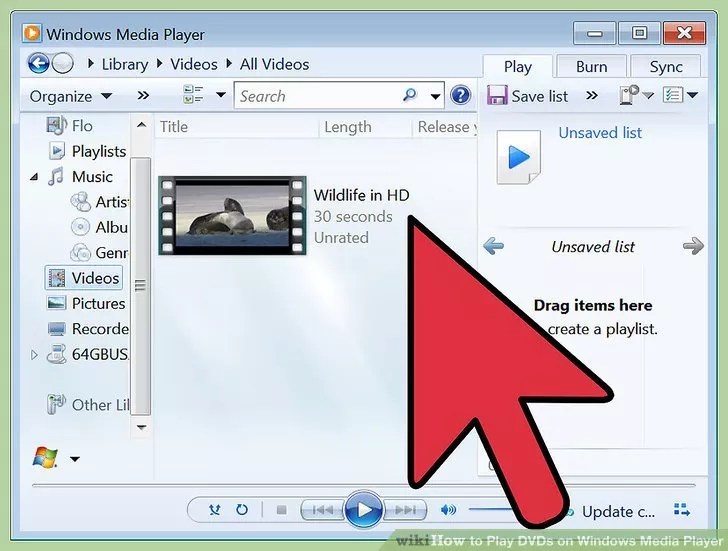The width and height of the screenshot is (728, 551).
Task: Click the navigation pane scrollbar thumb
Action: click(x=140, y=285)
